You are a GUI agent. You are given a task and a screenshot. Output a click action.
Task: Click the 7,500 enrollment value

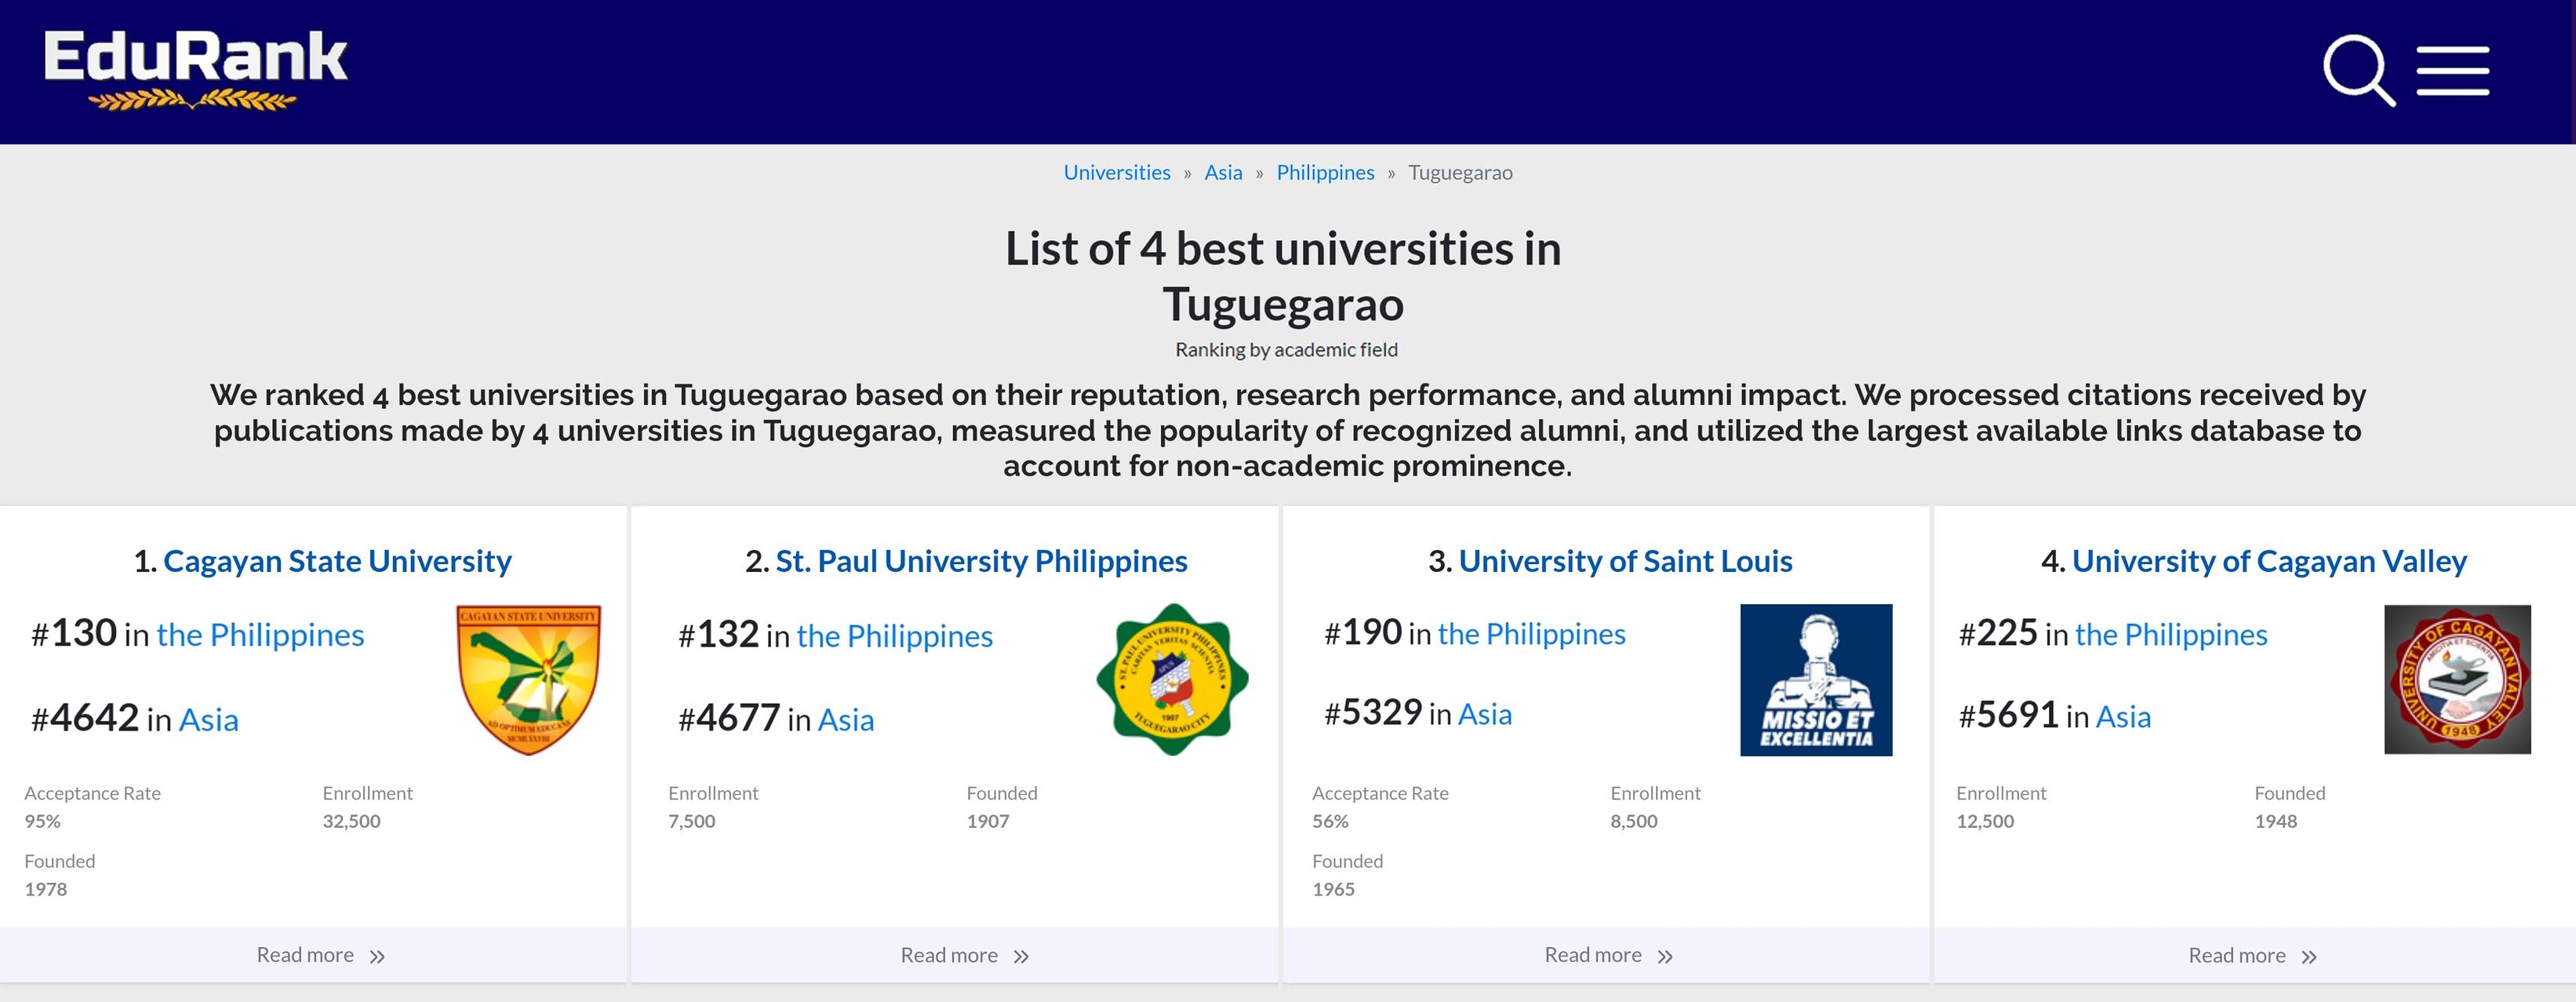tap(691, 821)
